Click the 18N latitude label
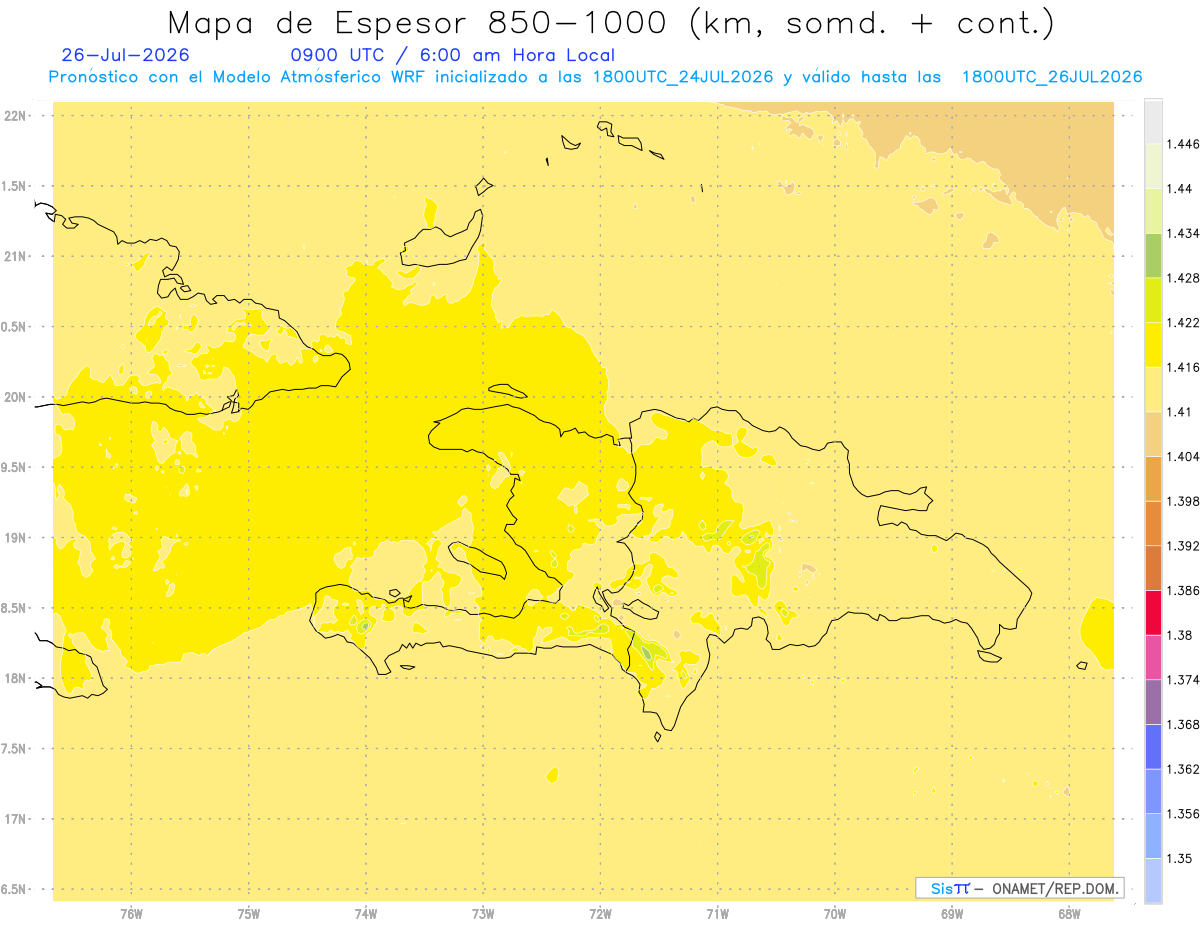This screenshot has height=927, width=1200. tap(15, 678)
